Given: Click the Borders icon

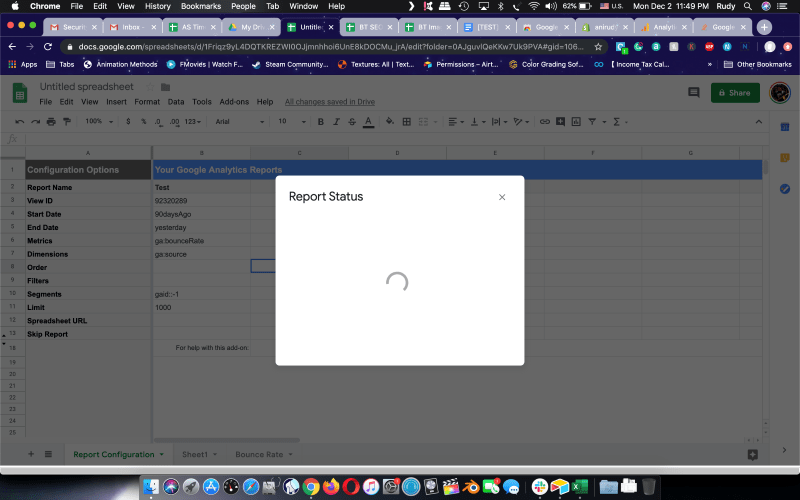Looking at the screenshot, I should (407, 121).
